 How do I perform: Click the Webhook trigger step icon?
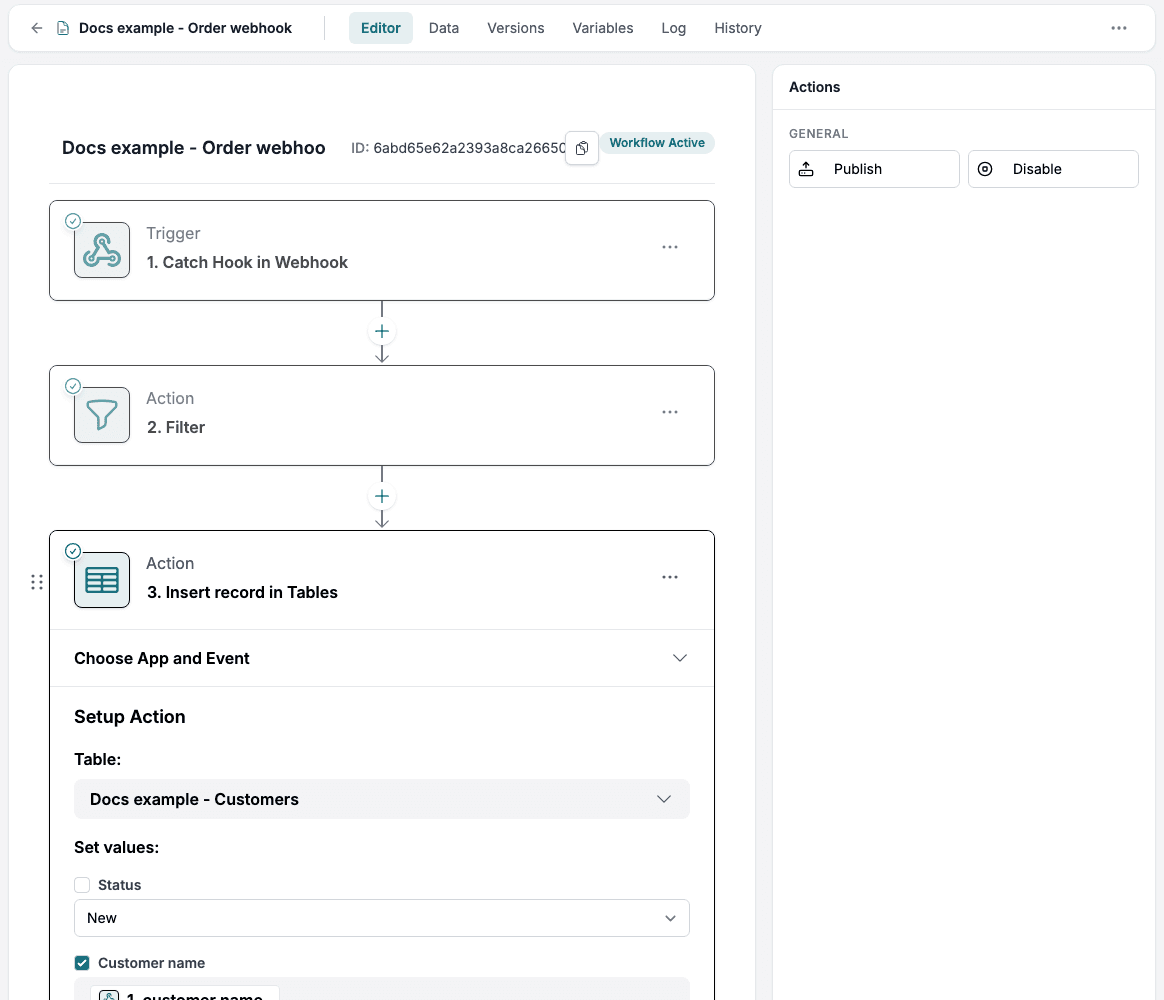coord(102,250)
